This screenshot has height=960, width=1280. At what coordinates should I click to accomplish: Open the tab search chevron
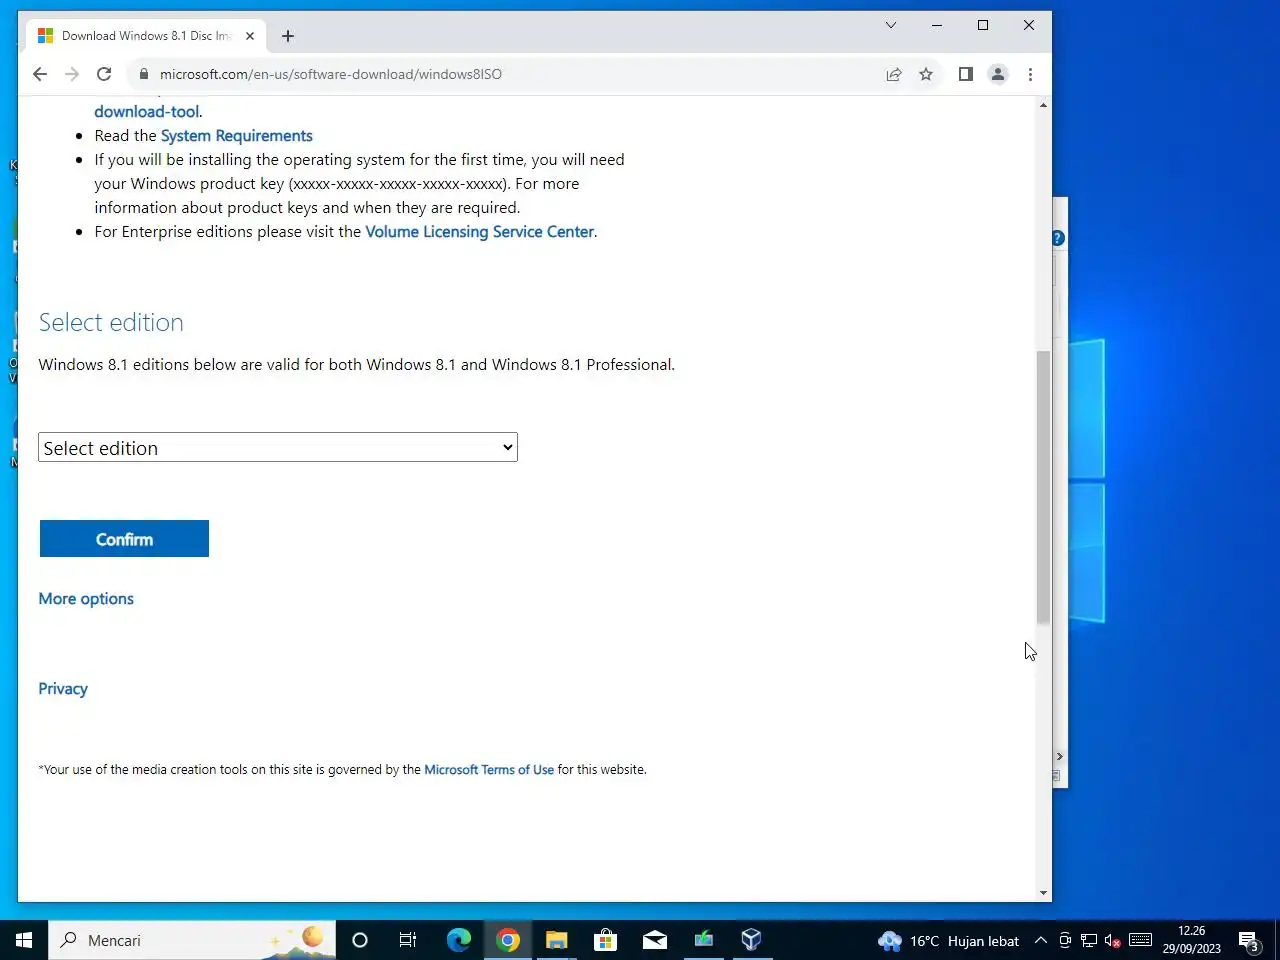point(891,25)
